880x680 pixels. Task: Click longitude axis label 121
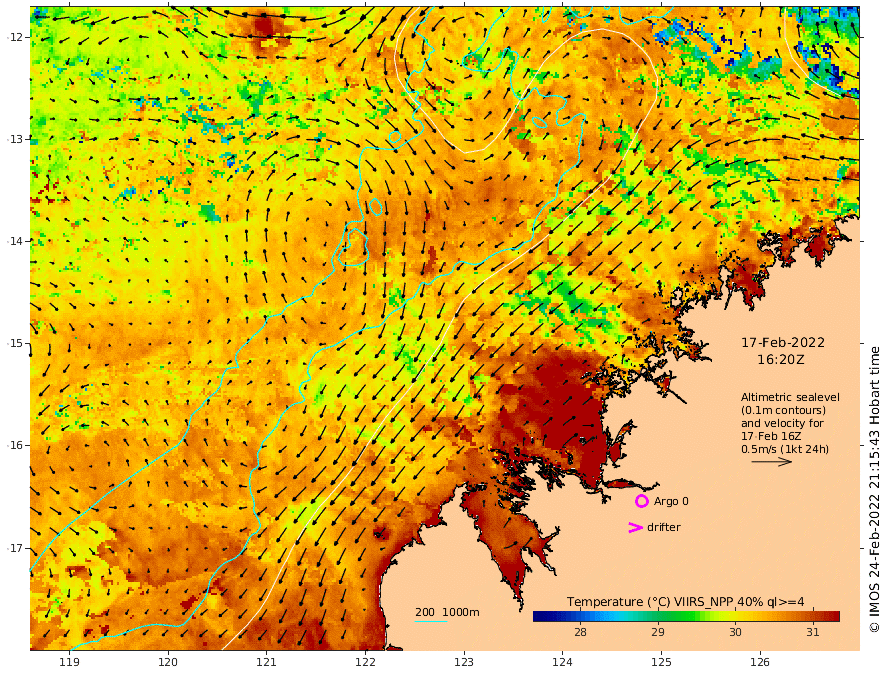pos(267,662)
